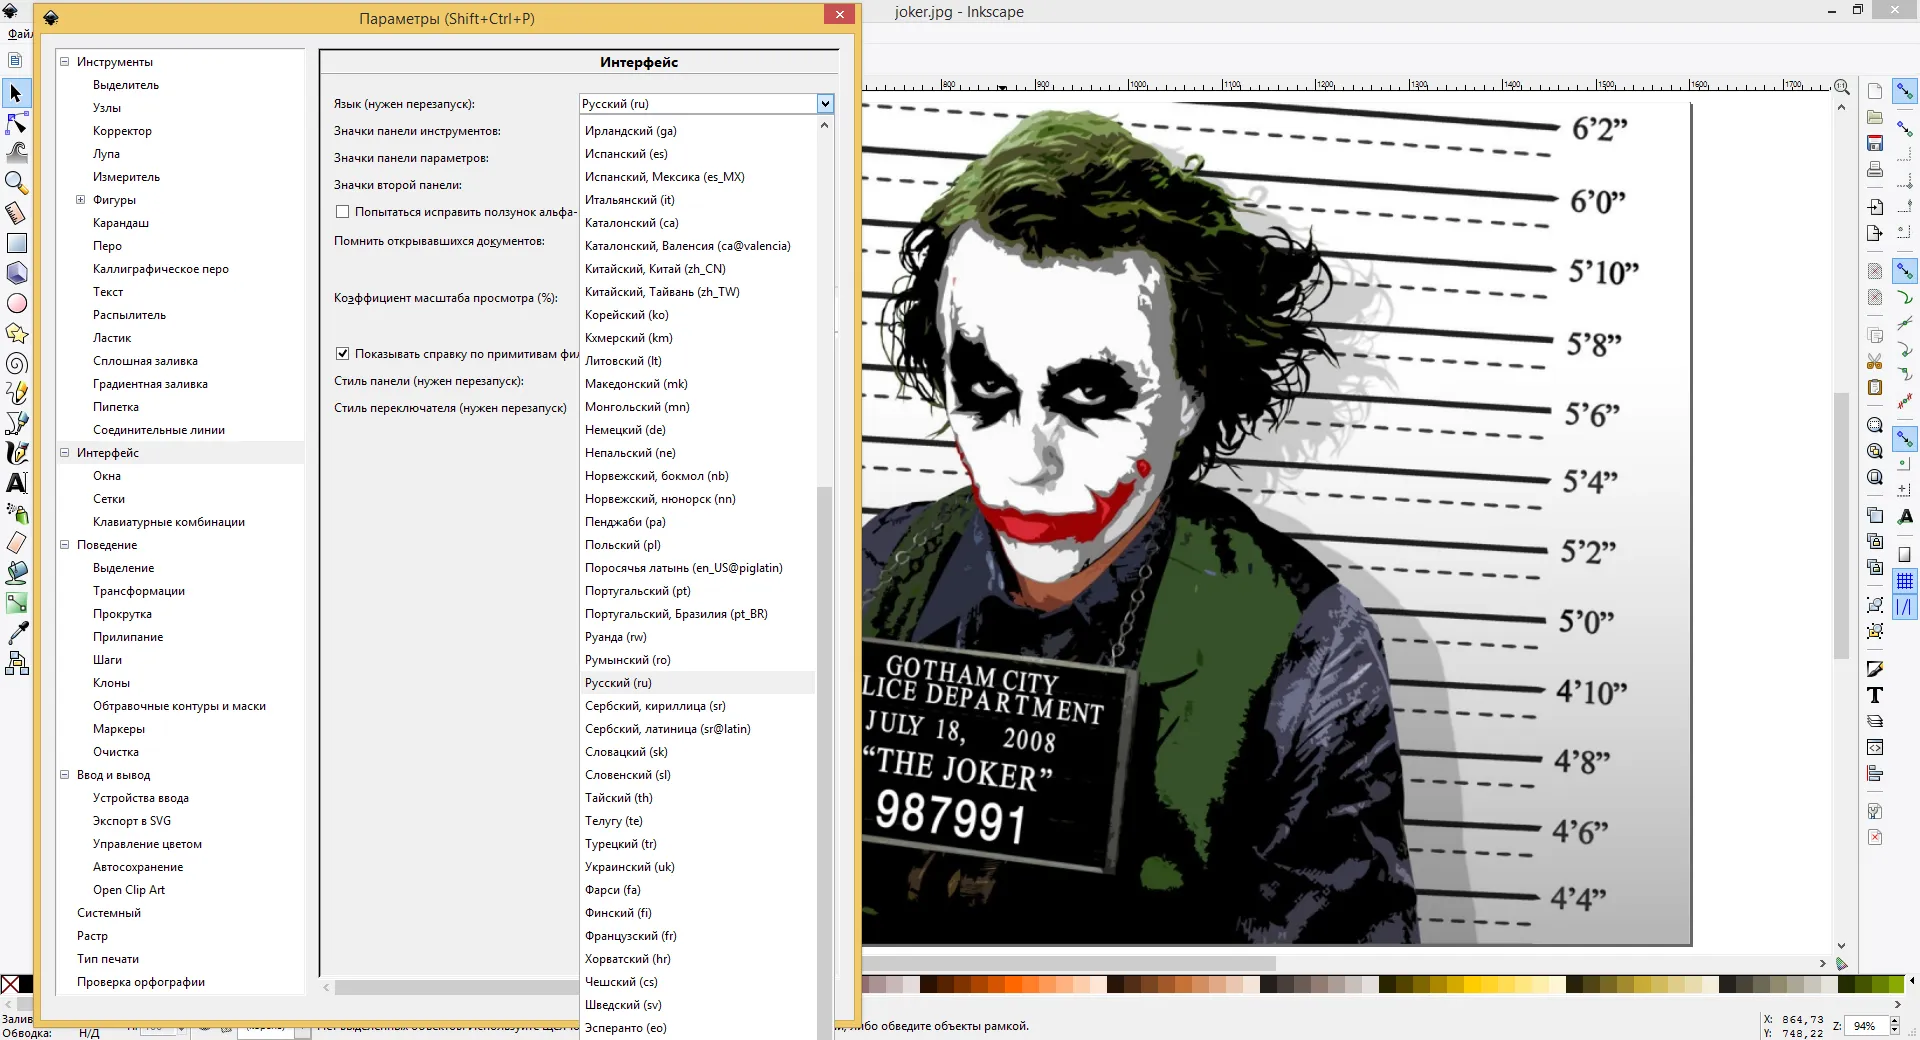Activate the Spiral tool
This screenshot has height=1040, width=1920.
16,363
